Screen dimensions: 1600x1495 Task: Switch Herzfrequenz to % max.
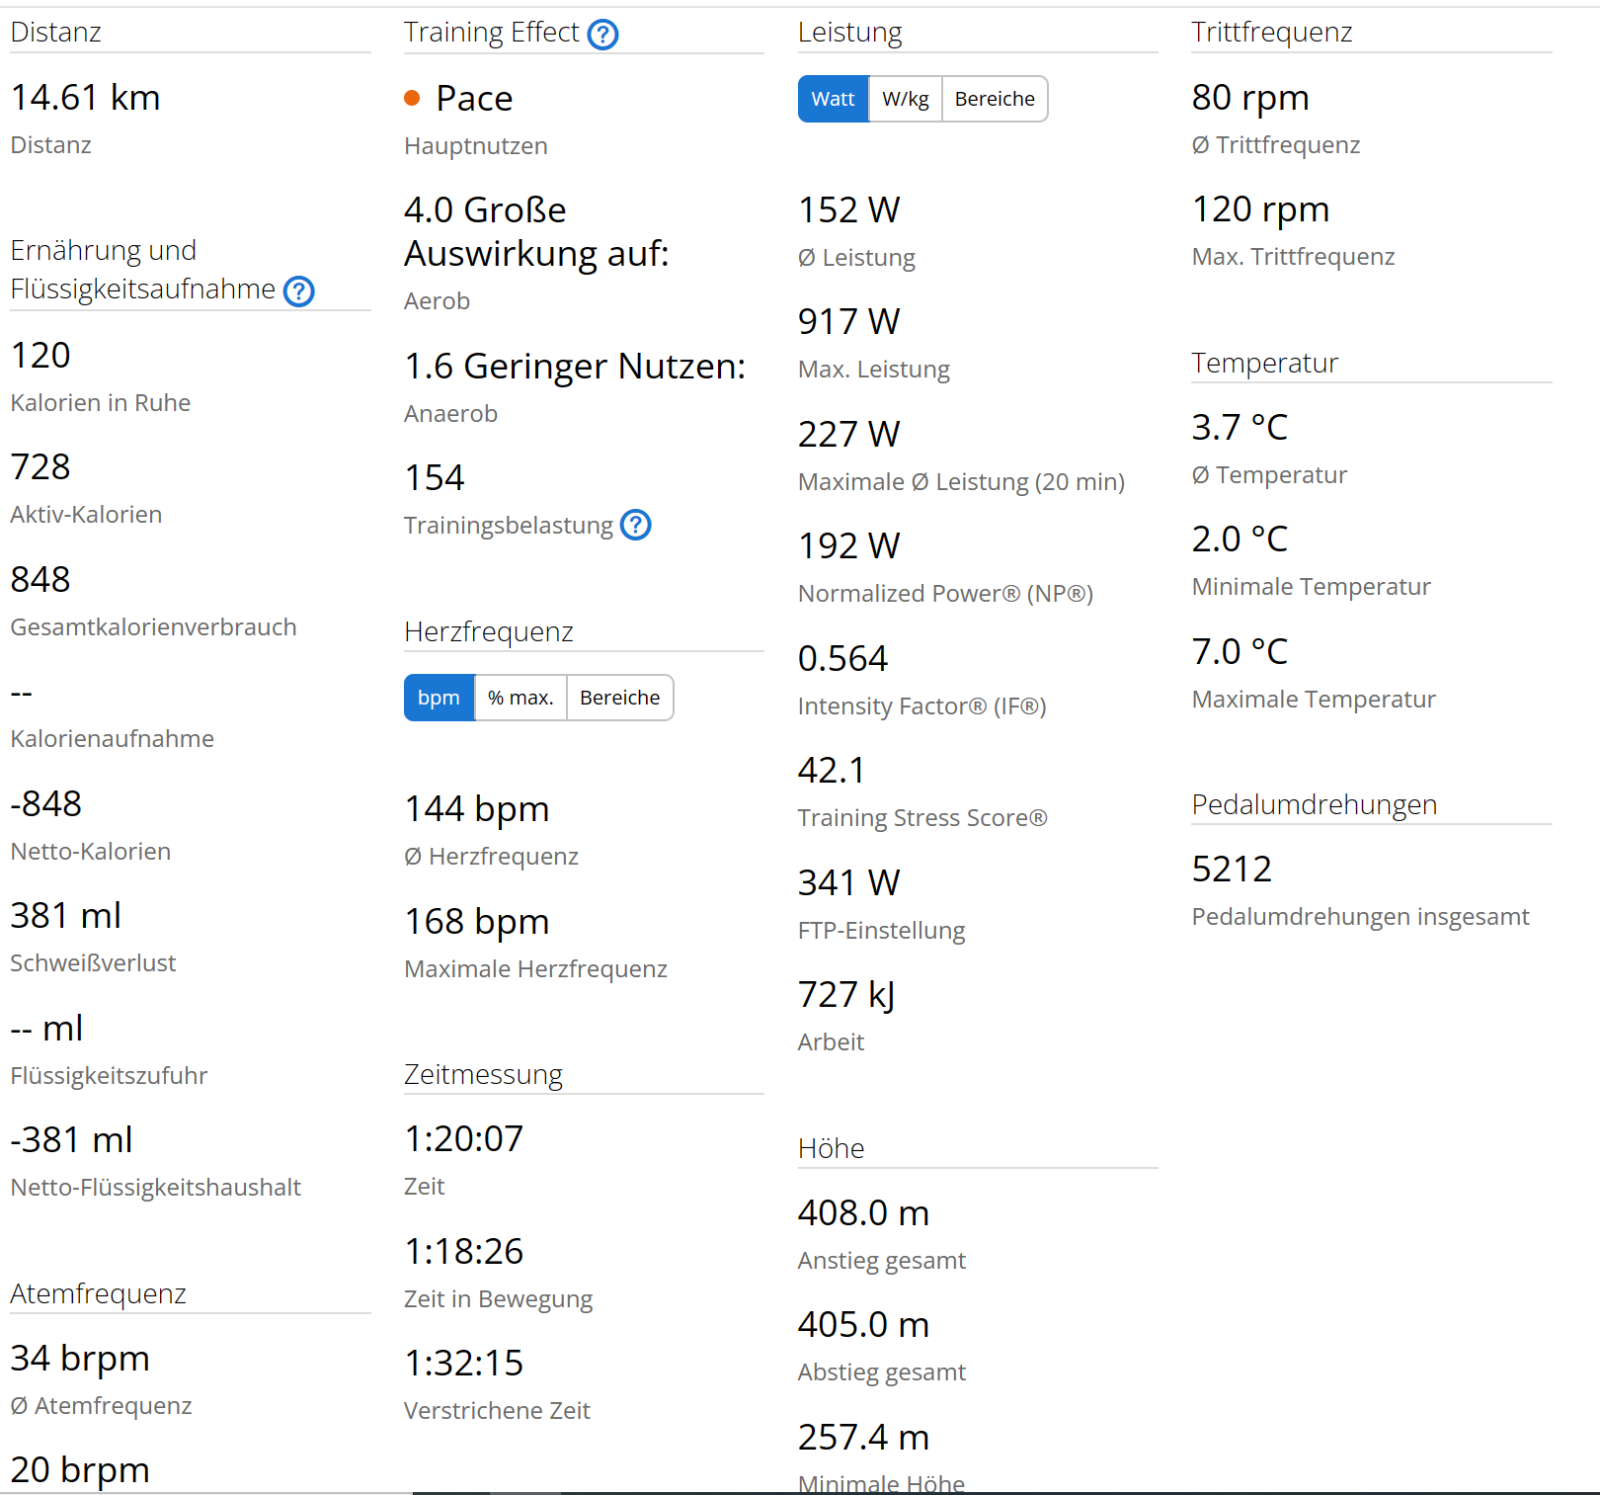520,698
